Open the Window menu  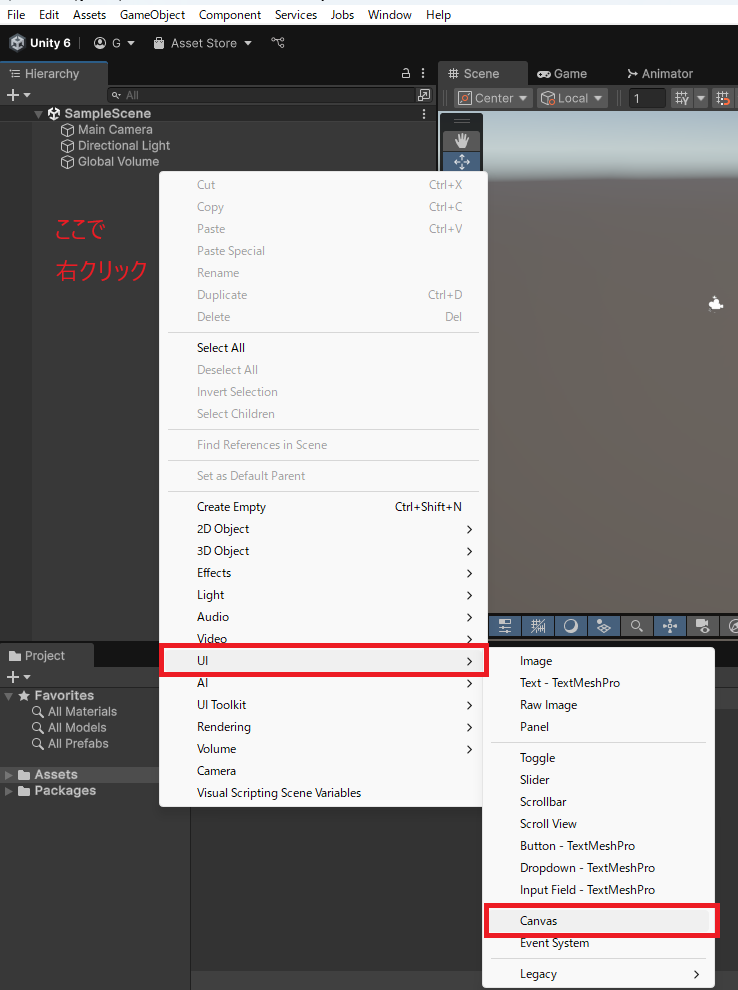tap(390, 15)
